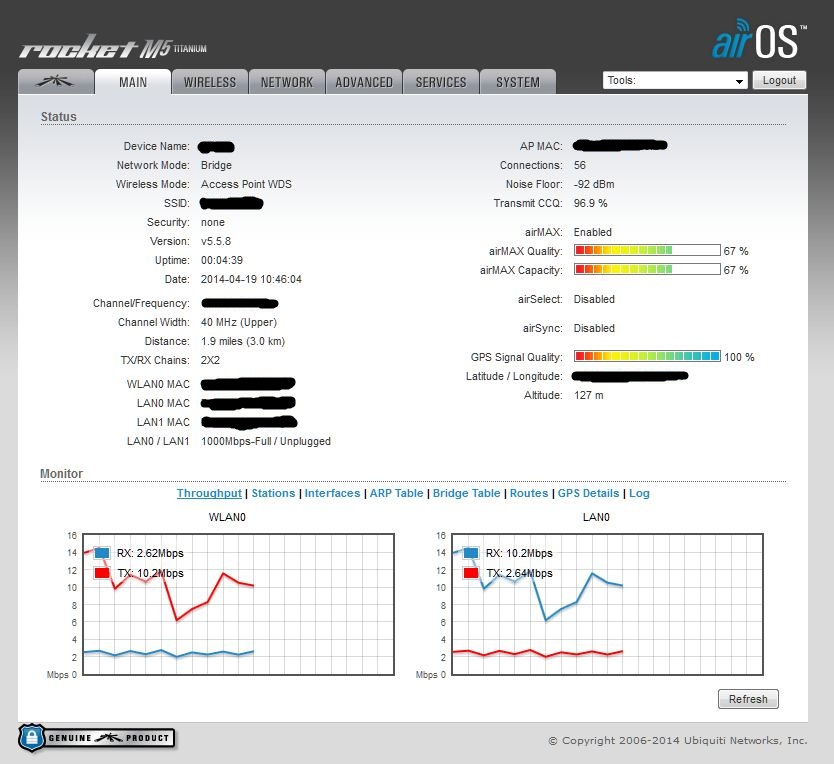
Task: Switch to the MAIN tab
Action: (133, 82)
